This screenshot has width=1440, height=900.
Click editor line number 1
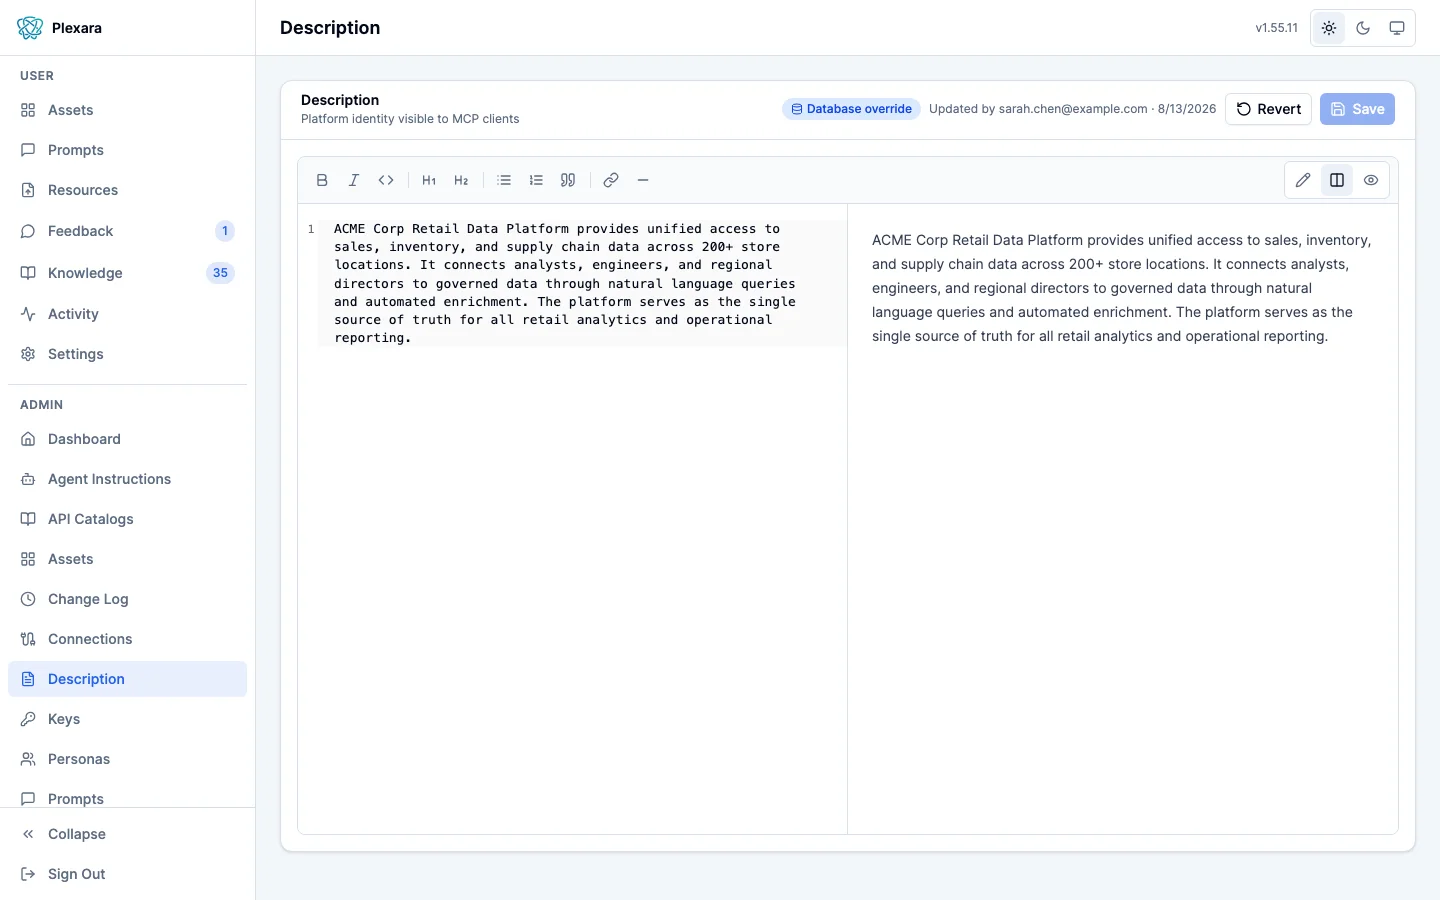click(x=311, y=229)
